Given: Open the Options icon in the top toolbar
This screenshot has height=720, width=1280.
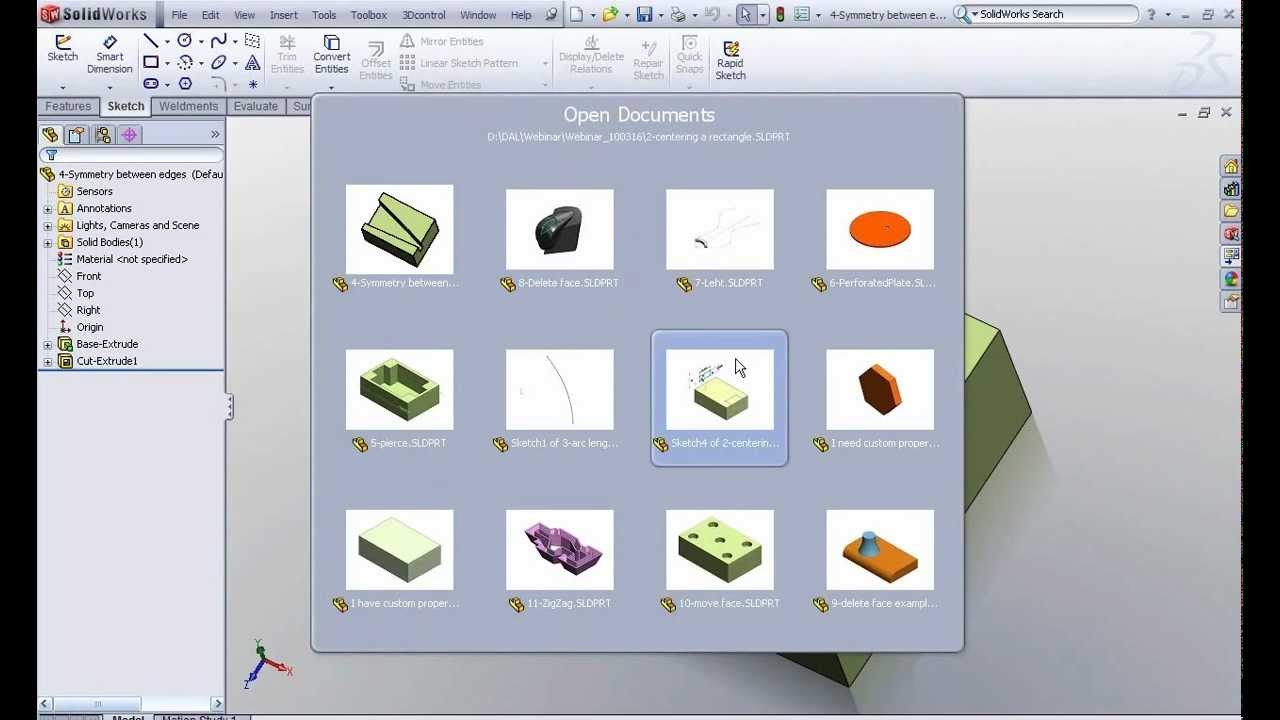Looking at the screenshot, I should (x=800, y=14).
